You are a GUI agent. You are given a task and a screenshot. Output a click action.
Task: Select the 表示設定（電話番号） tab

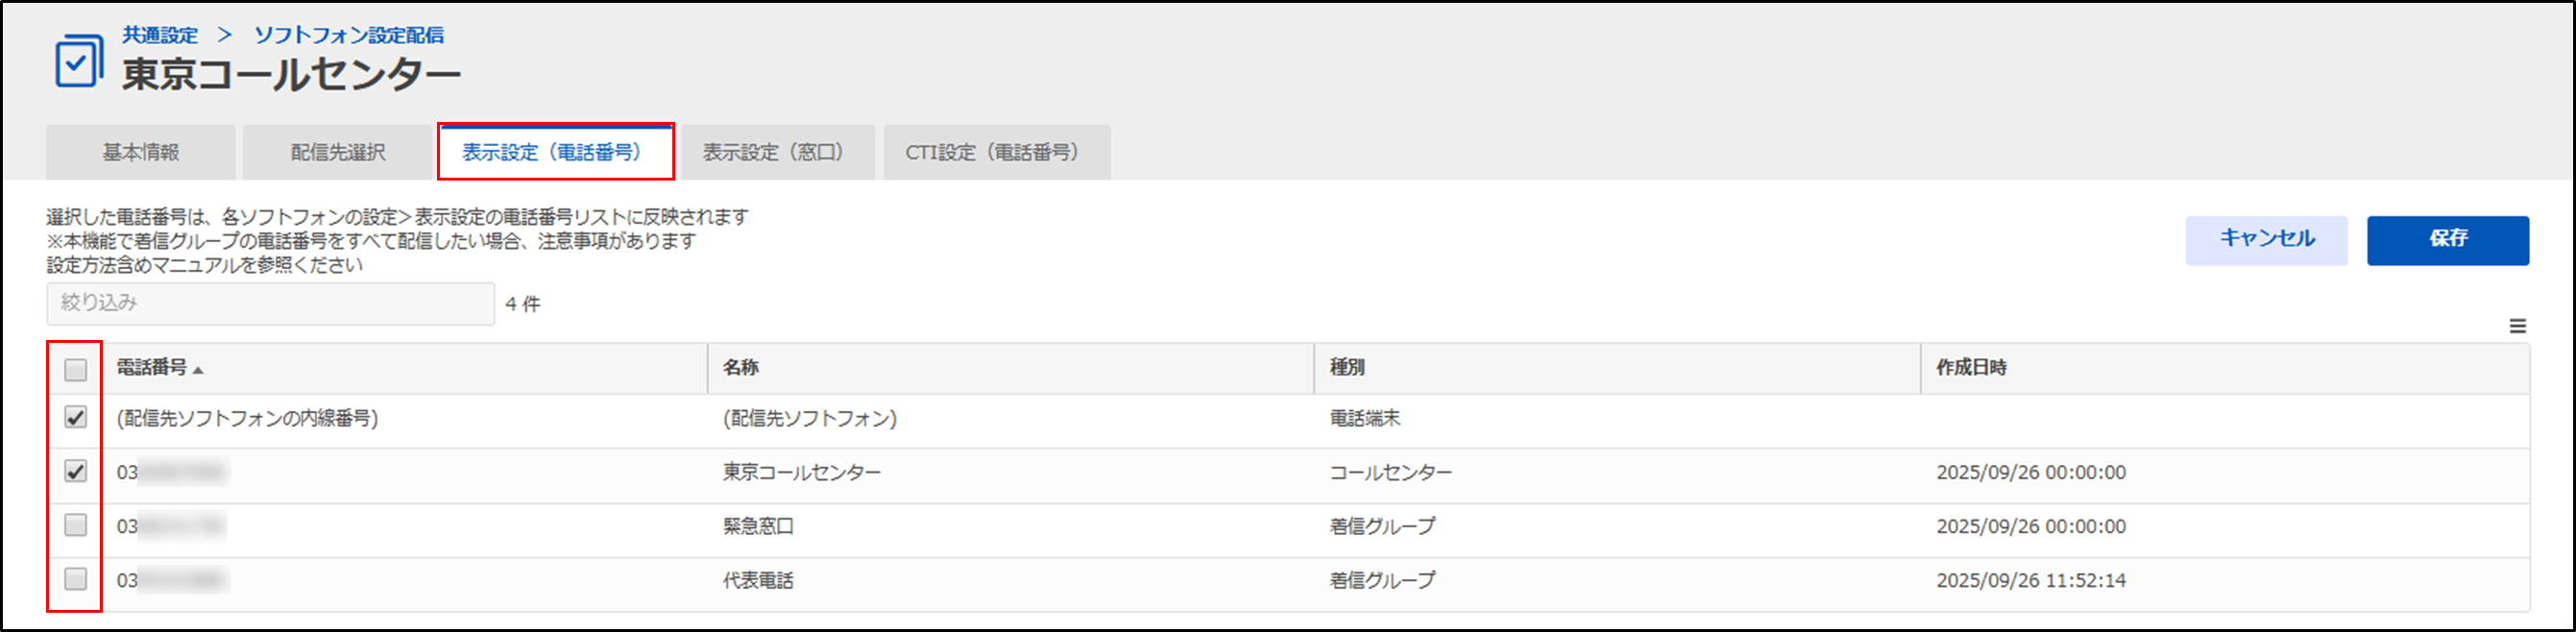click(556, 152)
